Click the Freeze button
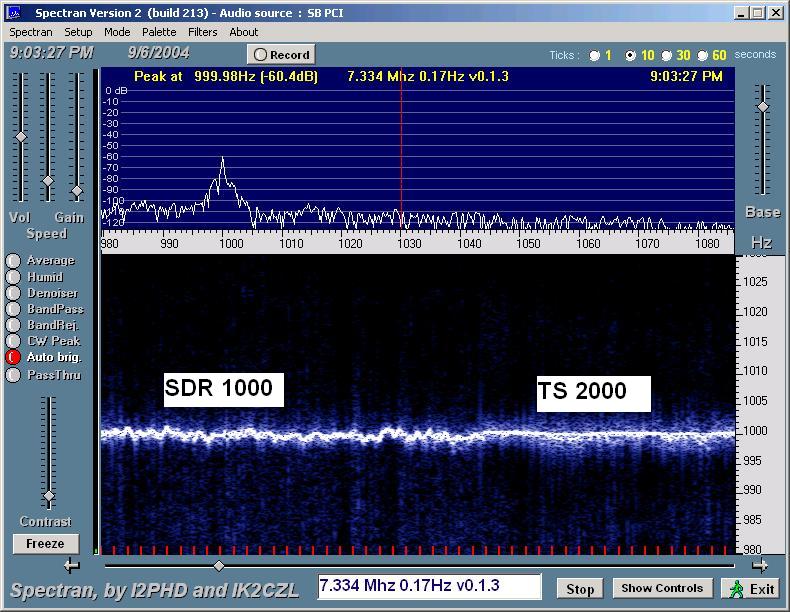 pos(45,544)
